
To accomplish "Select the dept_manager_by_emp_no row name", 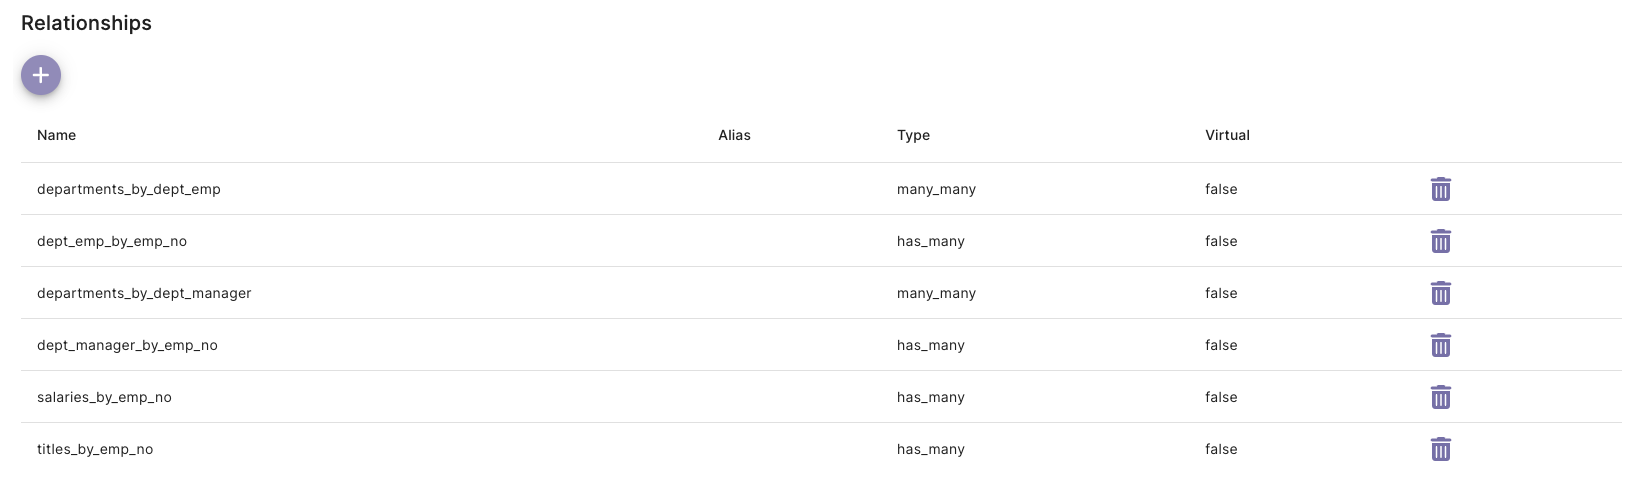I will pos(127,345).
